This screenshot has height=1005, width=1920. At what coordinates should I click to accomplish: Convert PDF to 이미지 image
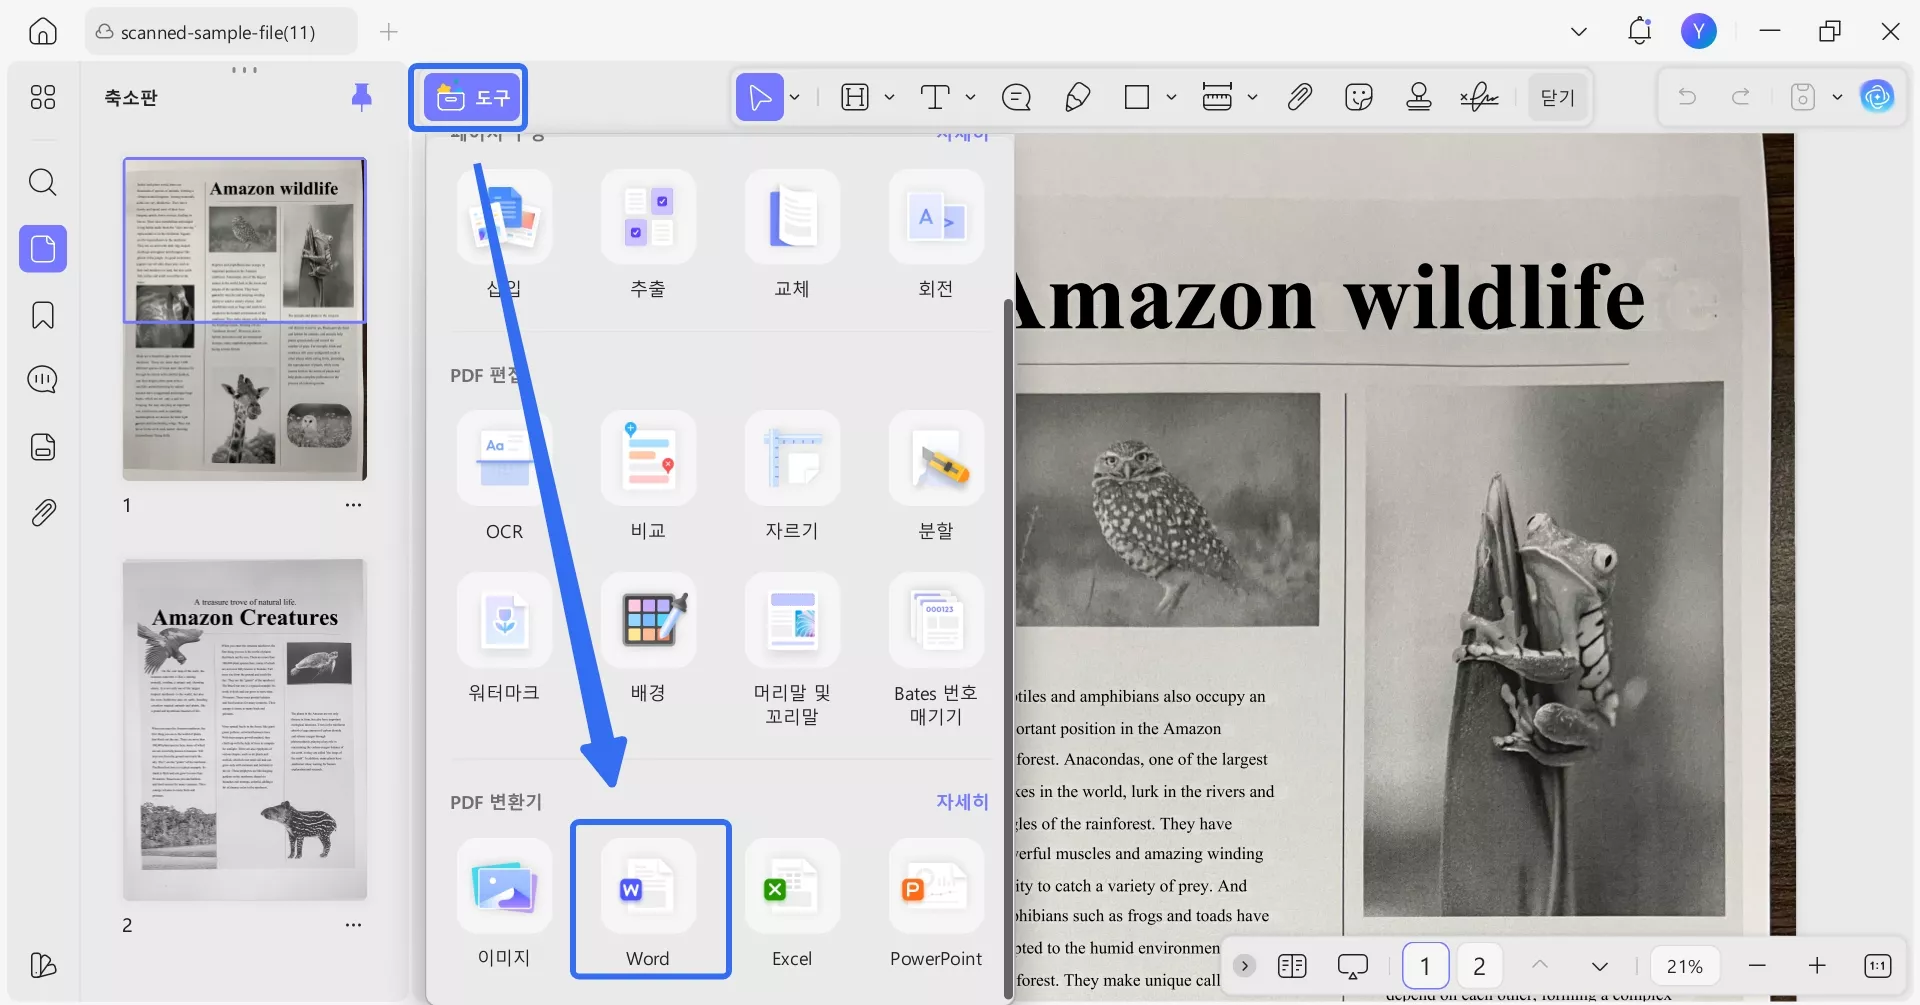(x=504, y=904)
